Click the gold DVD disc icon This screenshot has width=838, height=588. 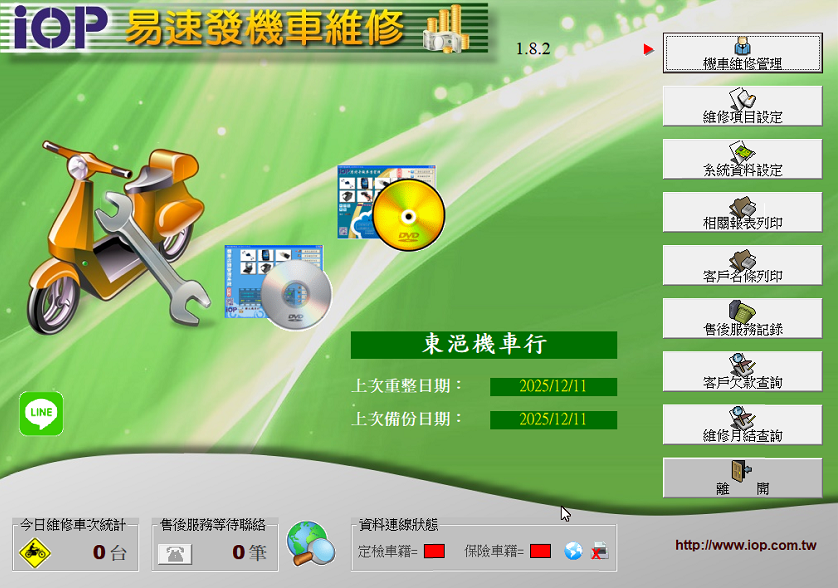[x=408, y=214]
